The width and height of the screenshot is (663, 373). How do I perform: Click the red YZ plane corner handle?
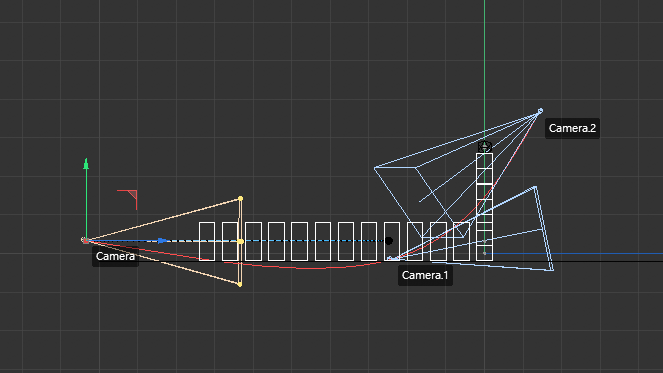[x=132, y=195]
